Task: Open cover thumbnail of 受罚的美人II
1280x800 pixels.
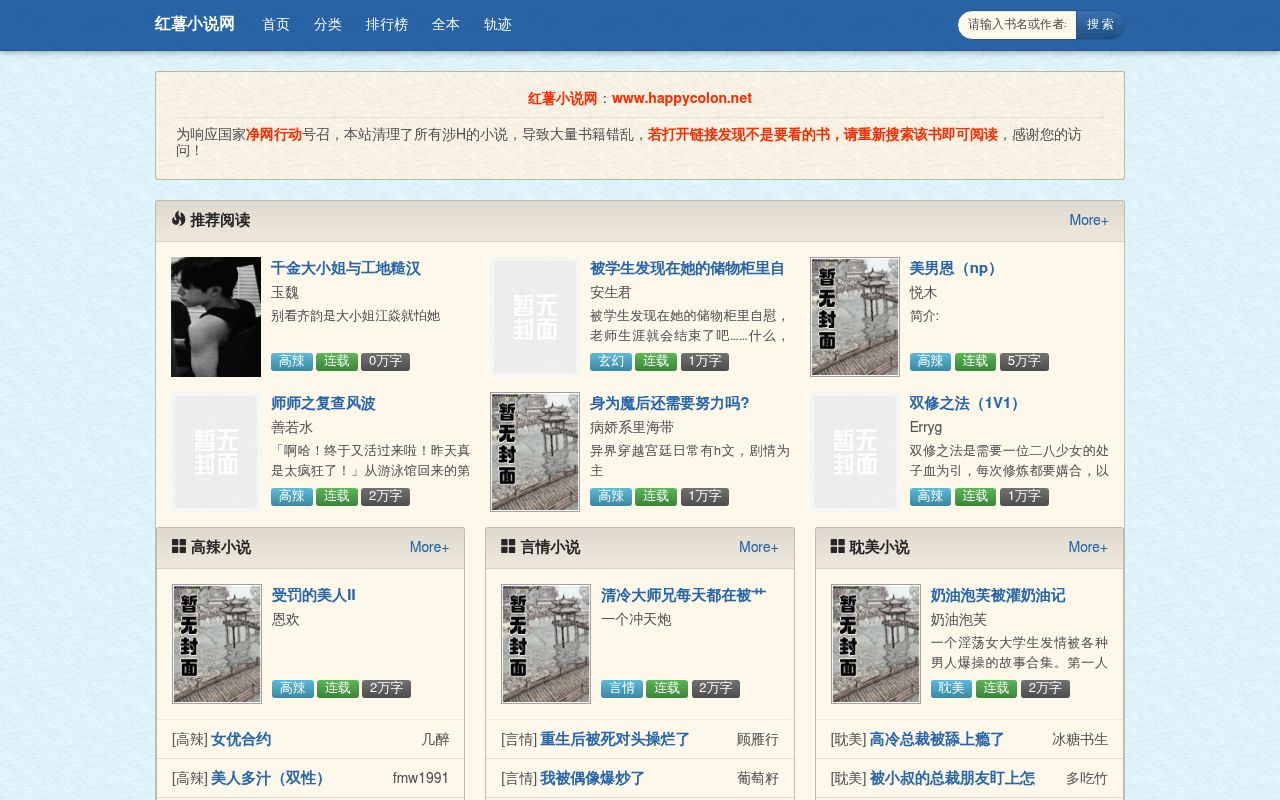Action: 217,644
